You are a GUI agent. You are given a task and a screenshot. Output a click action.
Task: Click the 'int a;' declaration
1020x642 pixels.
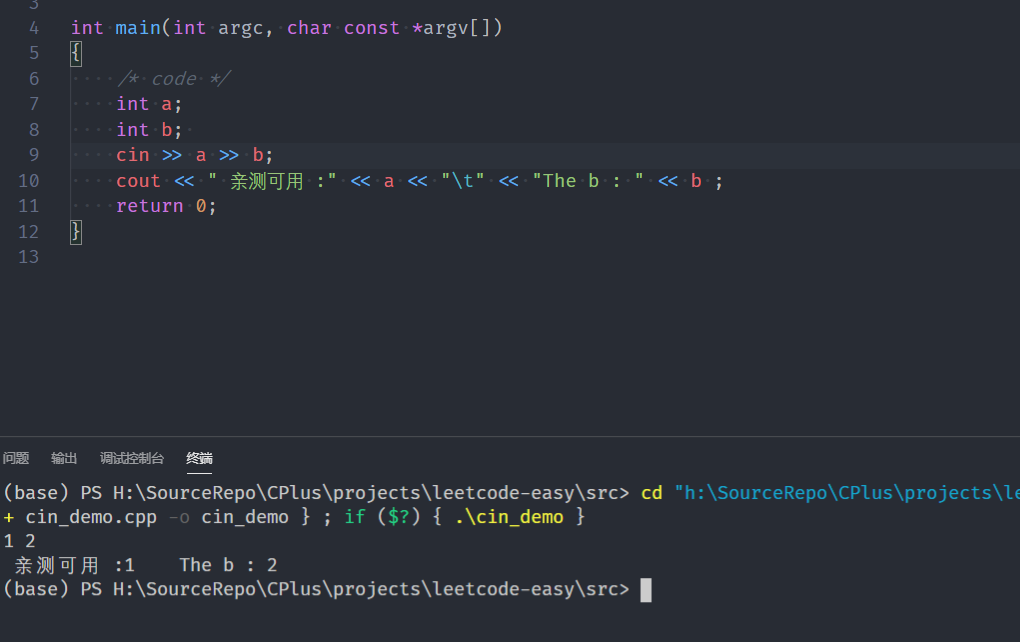[x=149, y=104]
